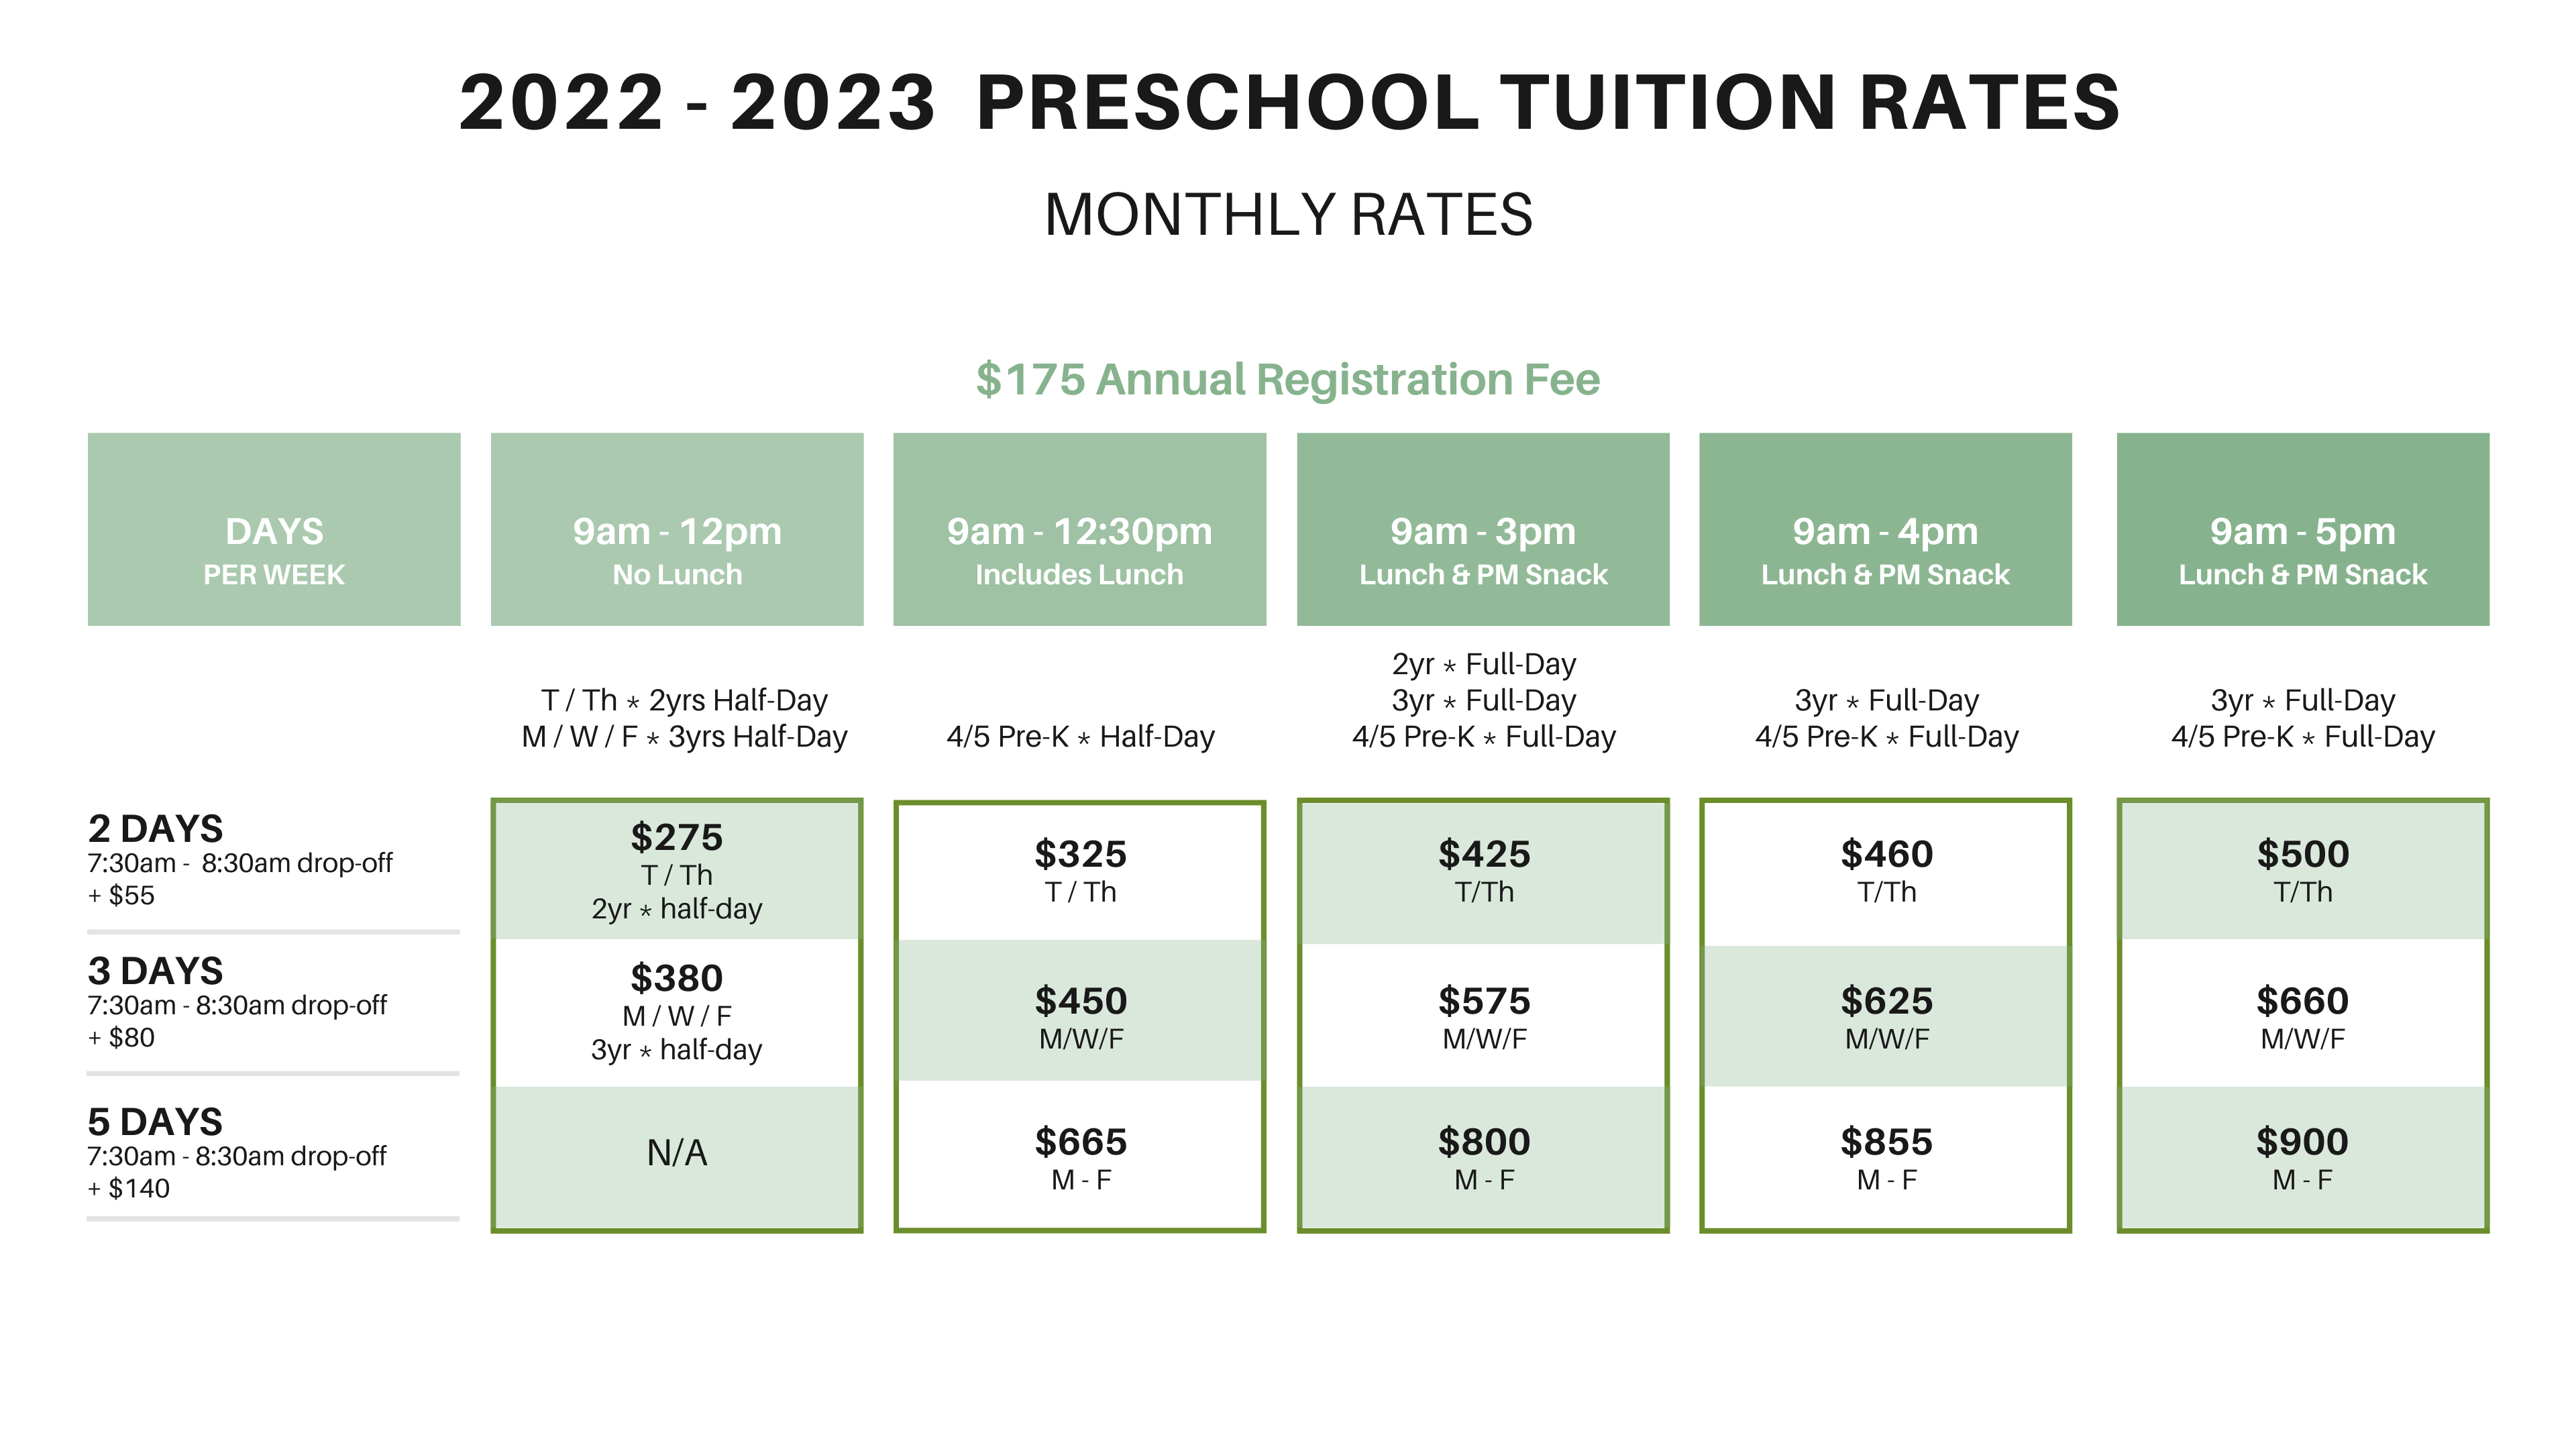This screenshot has width=2576, height=1449.
Task: Select the 5 DAYS row label
Action: 156,1122
